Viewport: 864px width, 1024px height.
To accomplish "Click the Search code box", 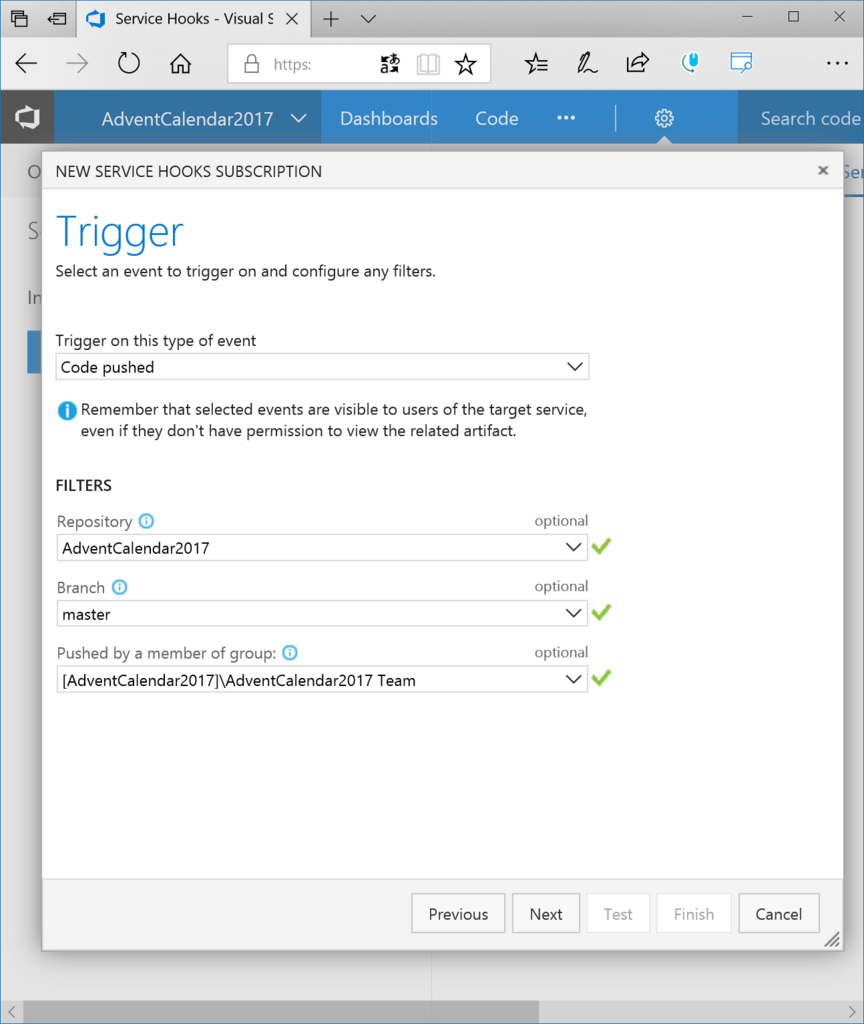I will (801, 118).
